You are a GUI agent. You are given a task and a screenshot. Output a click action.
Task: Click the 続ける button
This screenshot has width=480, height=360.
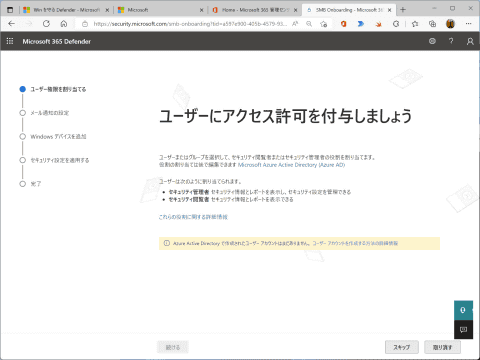tap(173, 347)
